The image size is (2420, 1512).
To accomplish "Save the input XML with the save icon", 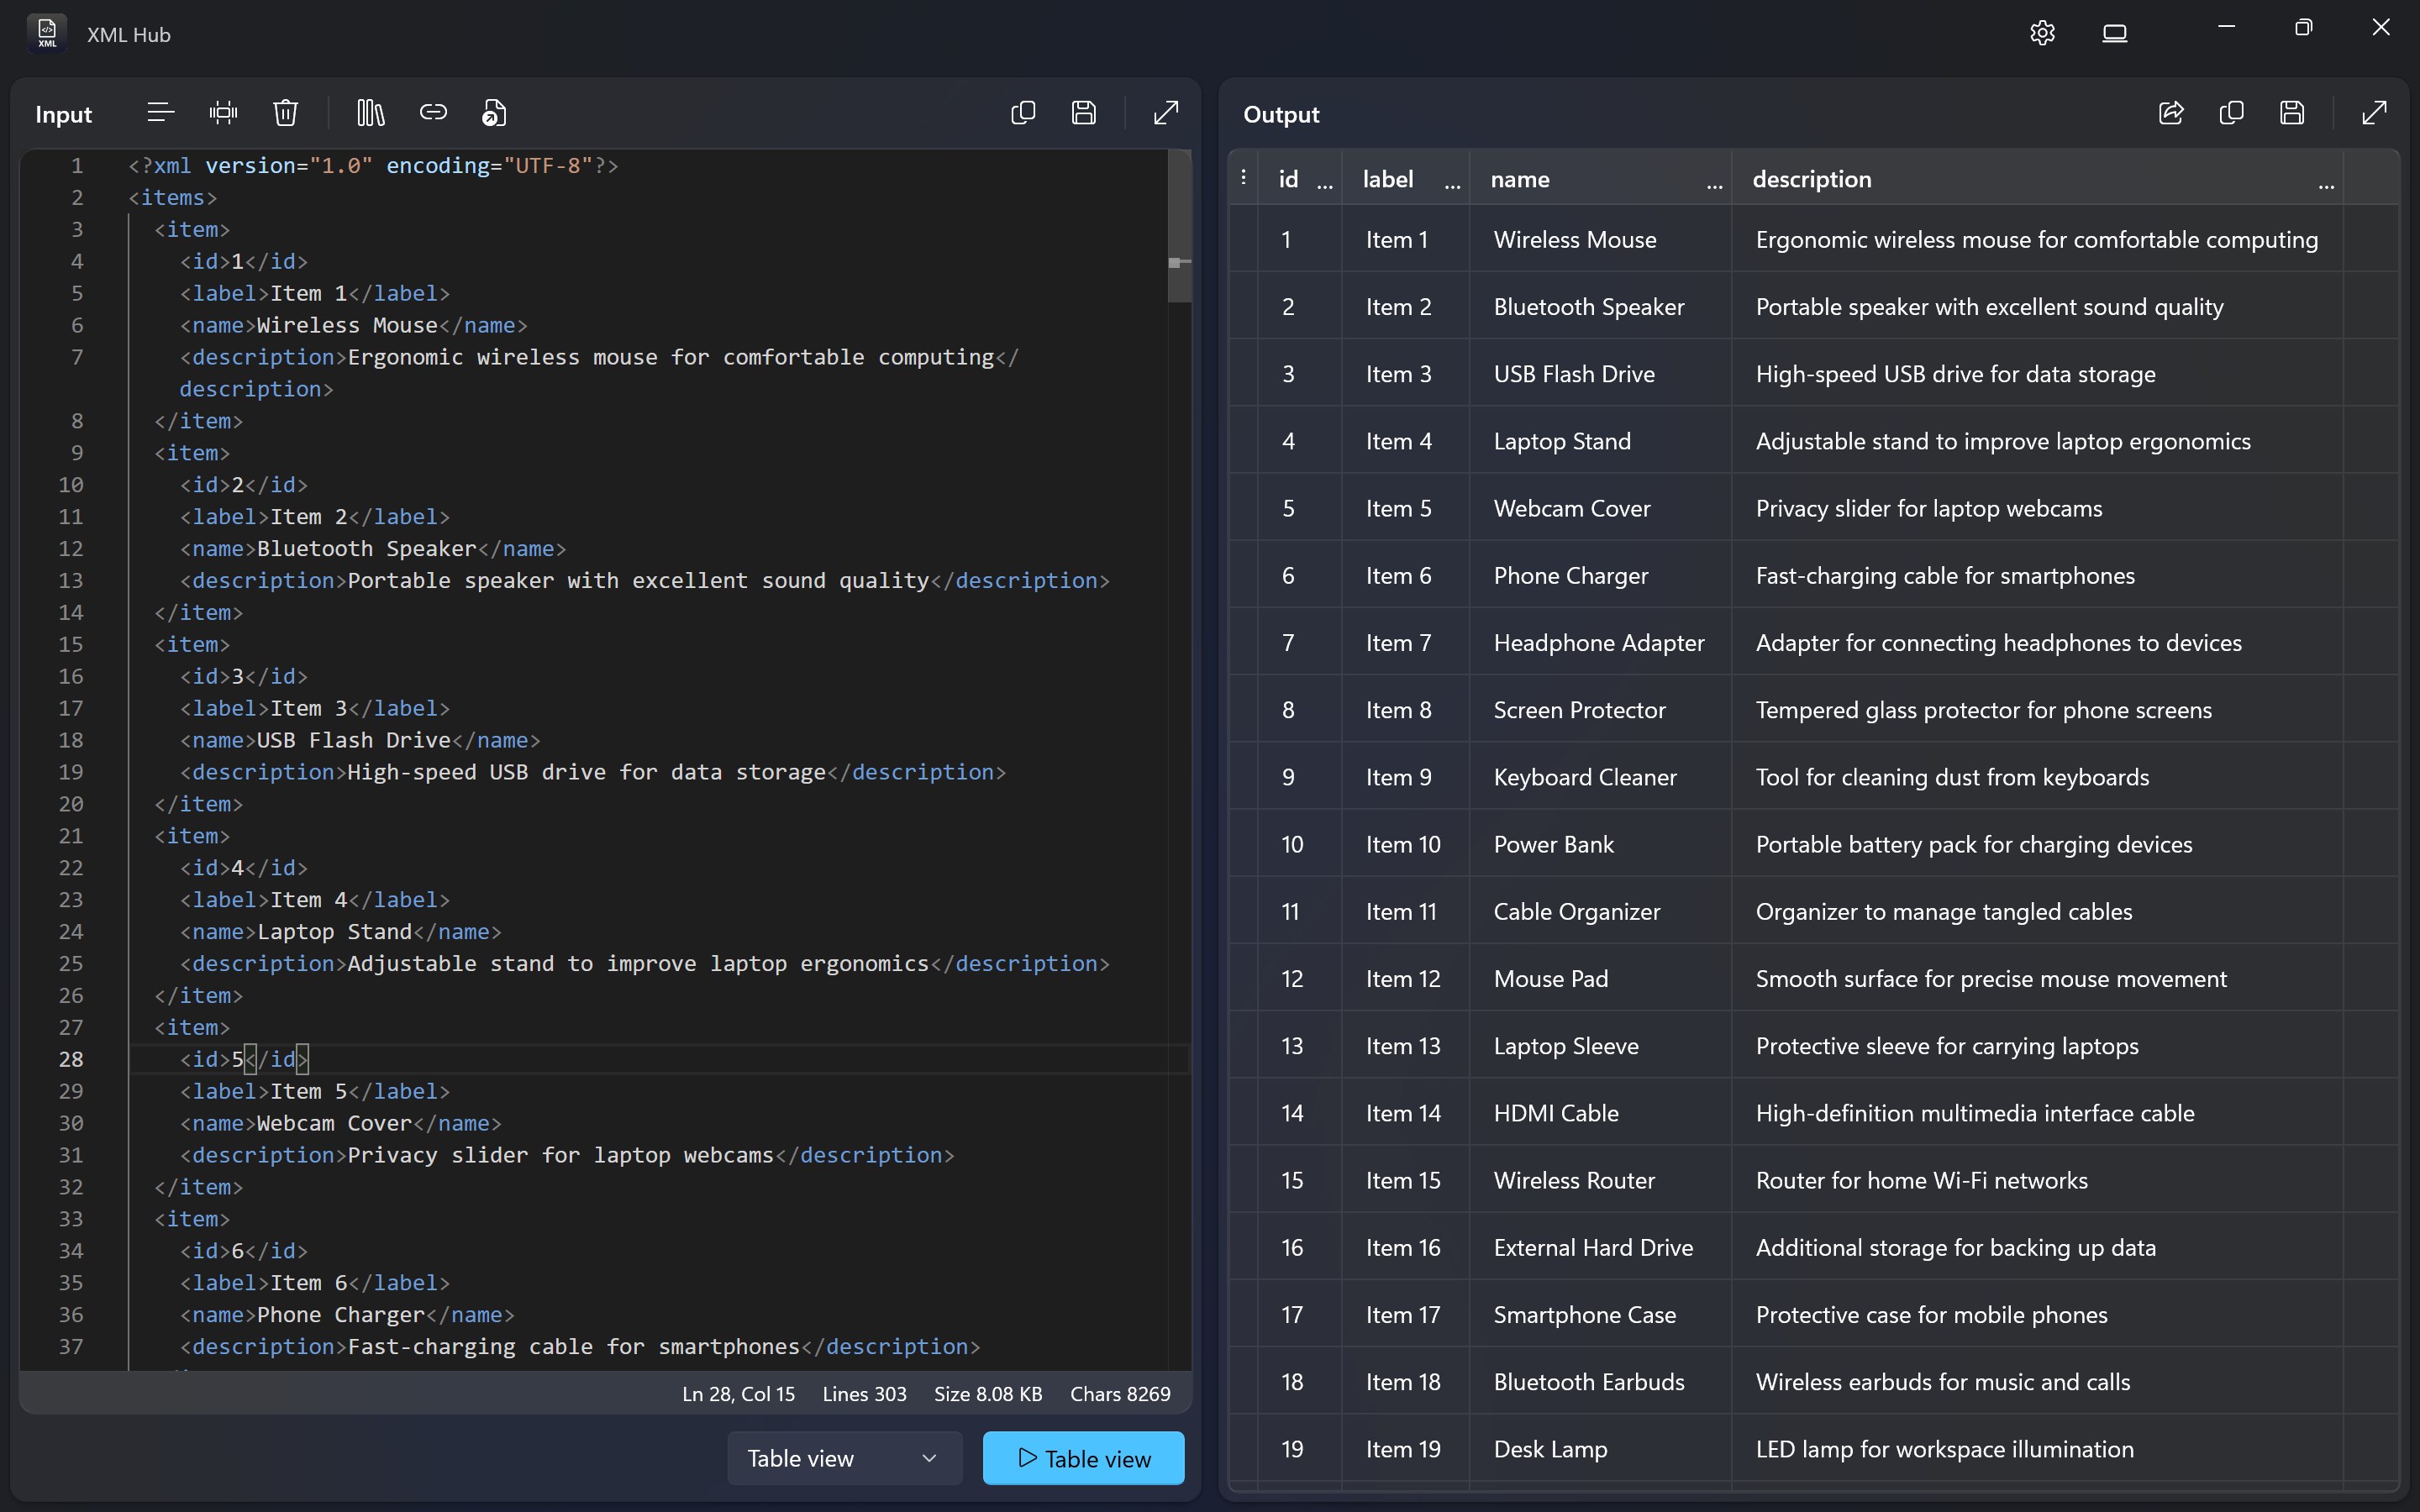I will [x=1084, y=112].
